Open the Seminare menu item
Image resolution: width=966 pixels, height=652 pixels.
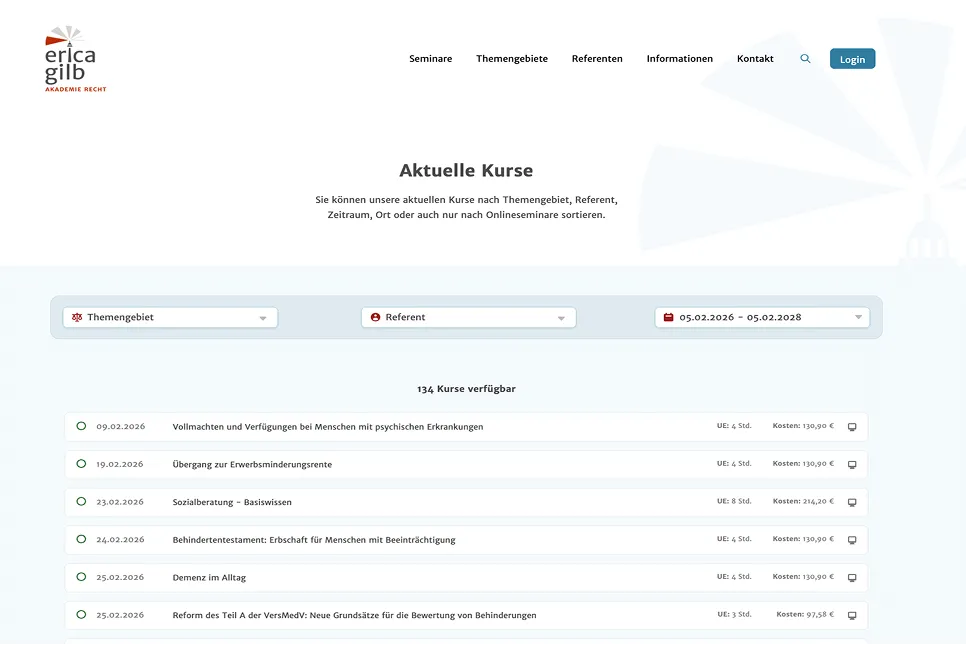pyautogui.click(x=430, y=59)
